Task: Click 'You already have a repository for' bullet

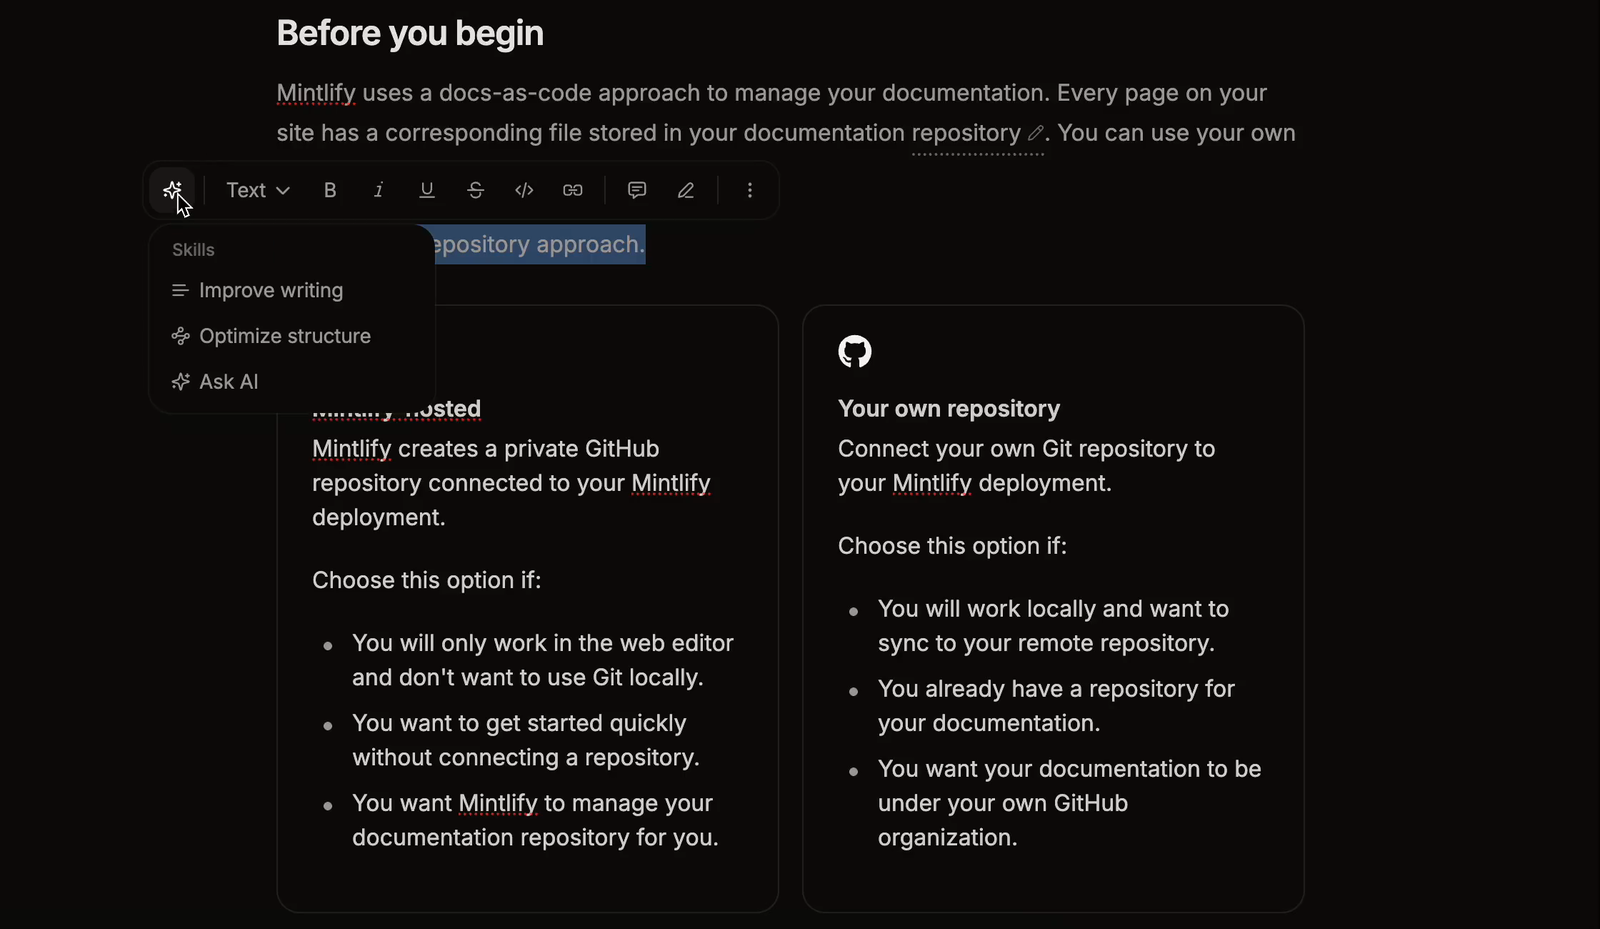Action: 1056,706
